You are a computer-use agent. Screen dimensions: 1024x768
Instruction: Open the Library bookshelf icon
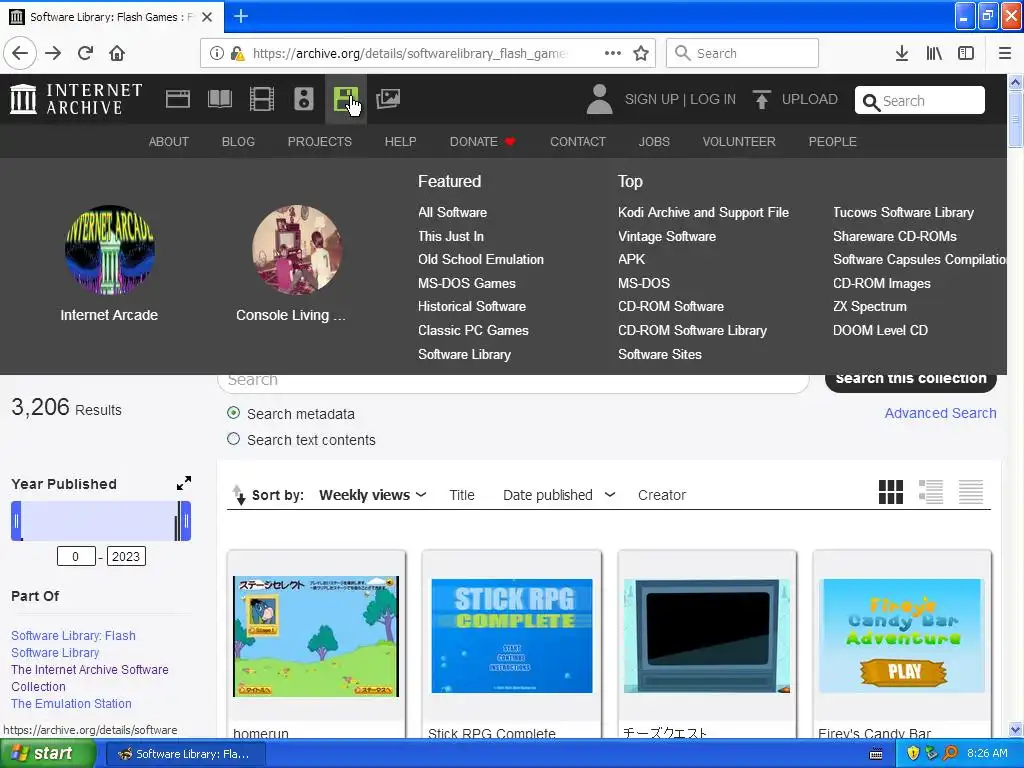[934, 53]
